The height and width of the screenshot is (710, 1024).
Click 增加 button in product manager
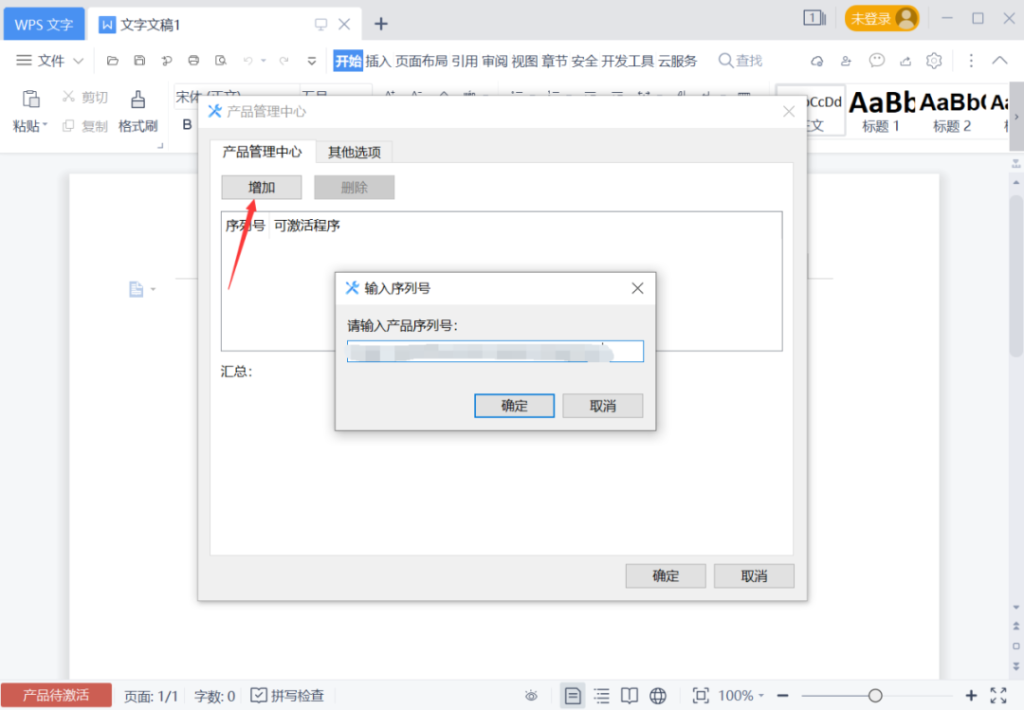tap(261, 187)
